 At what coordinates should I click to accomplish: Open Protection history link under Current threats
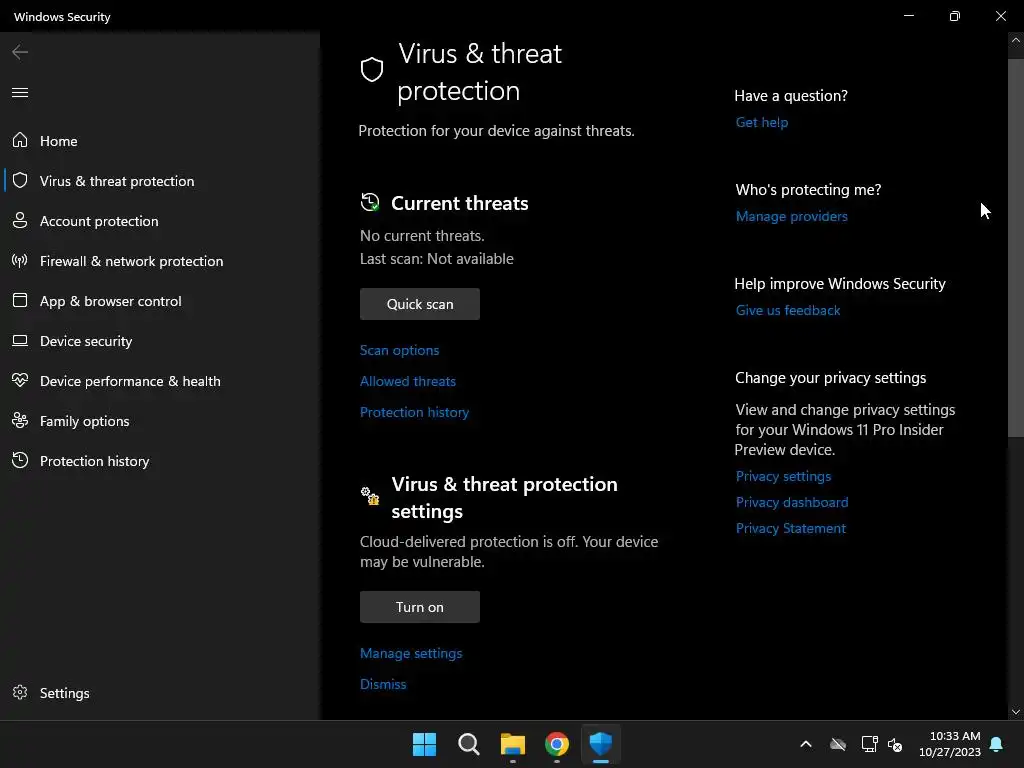[x=414, y=412]
